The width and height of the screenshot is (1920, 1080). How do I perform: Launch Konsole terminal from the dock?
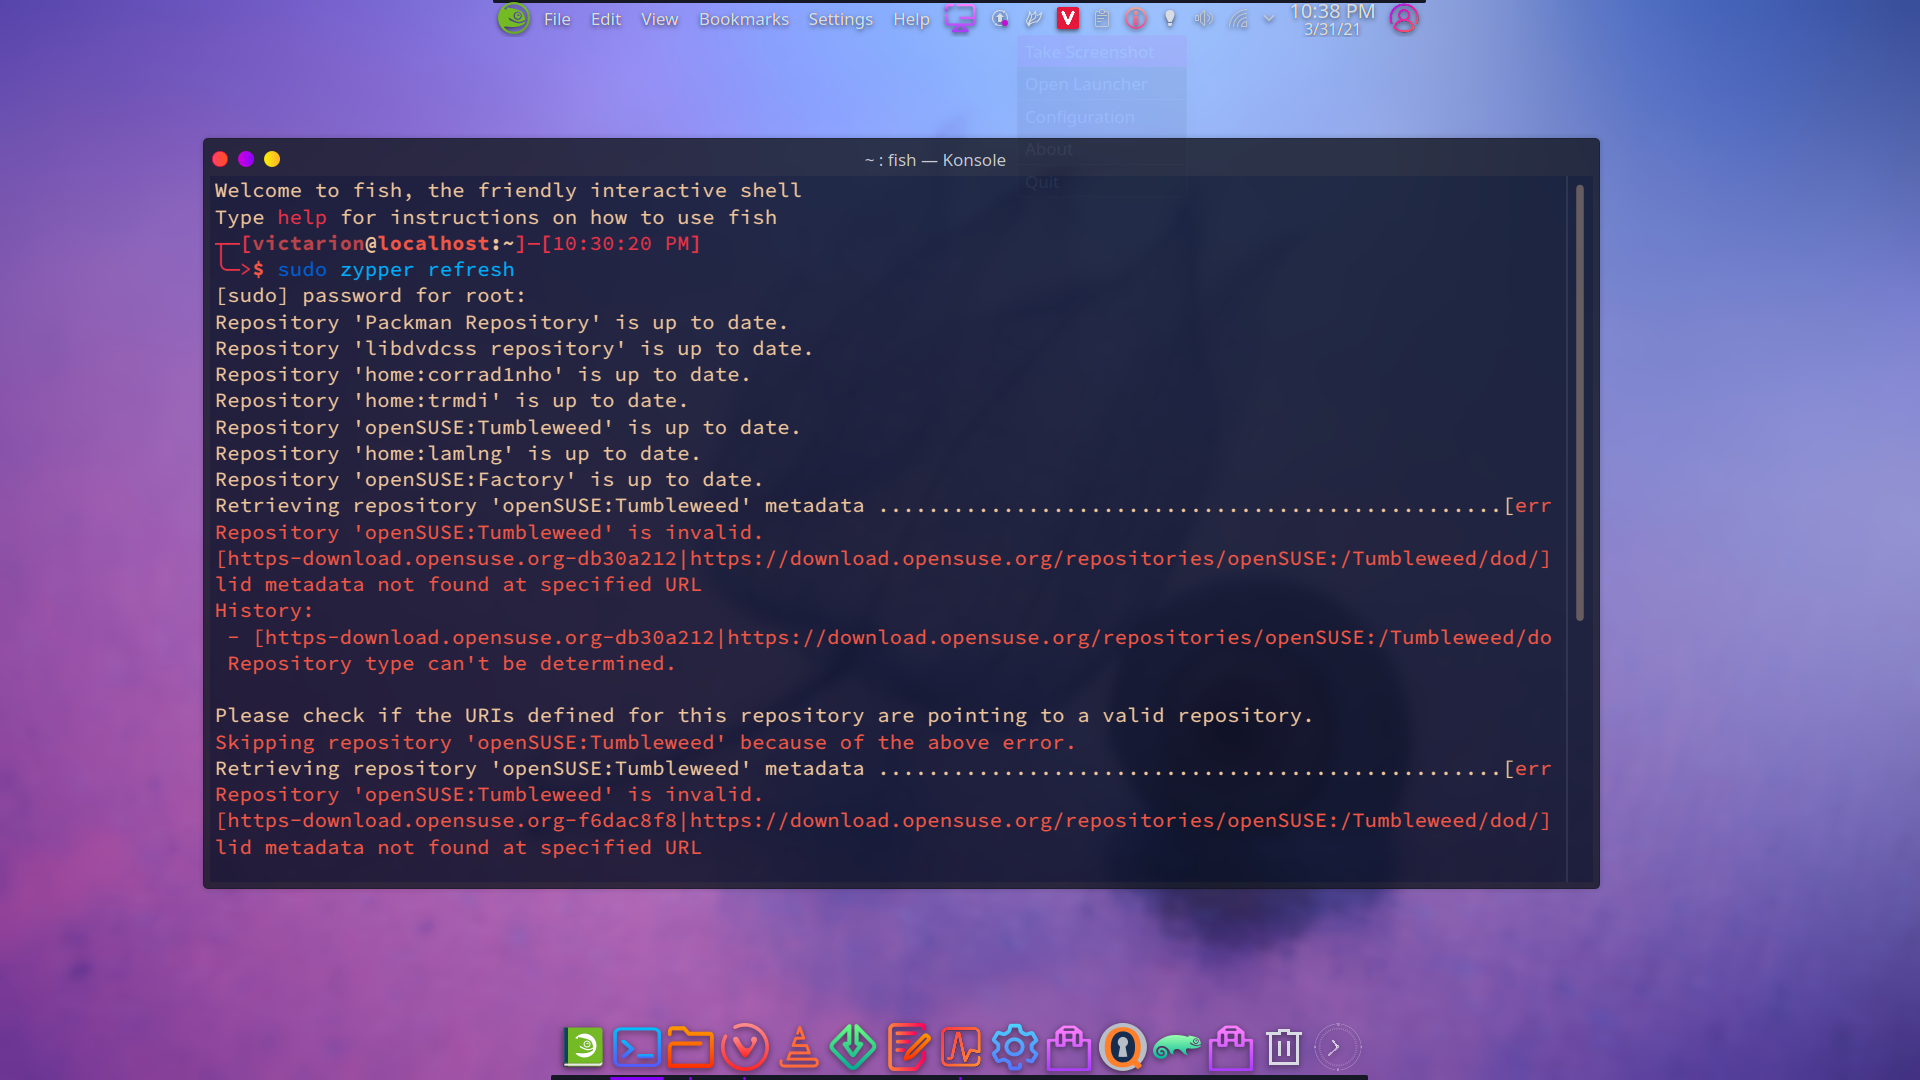(x=637, y=1047)
